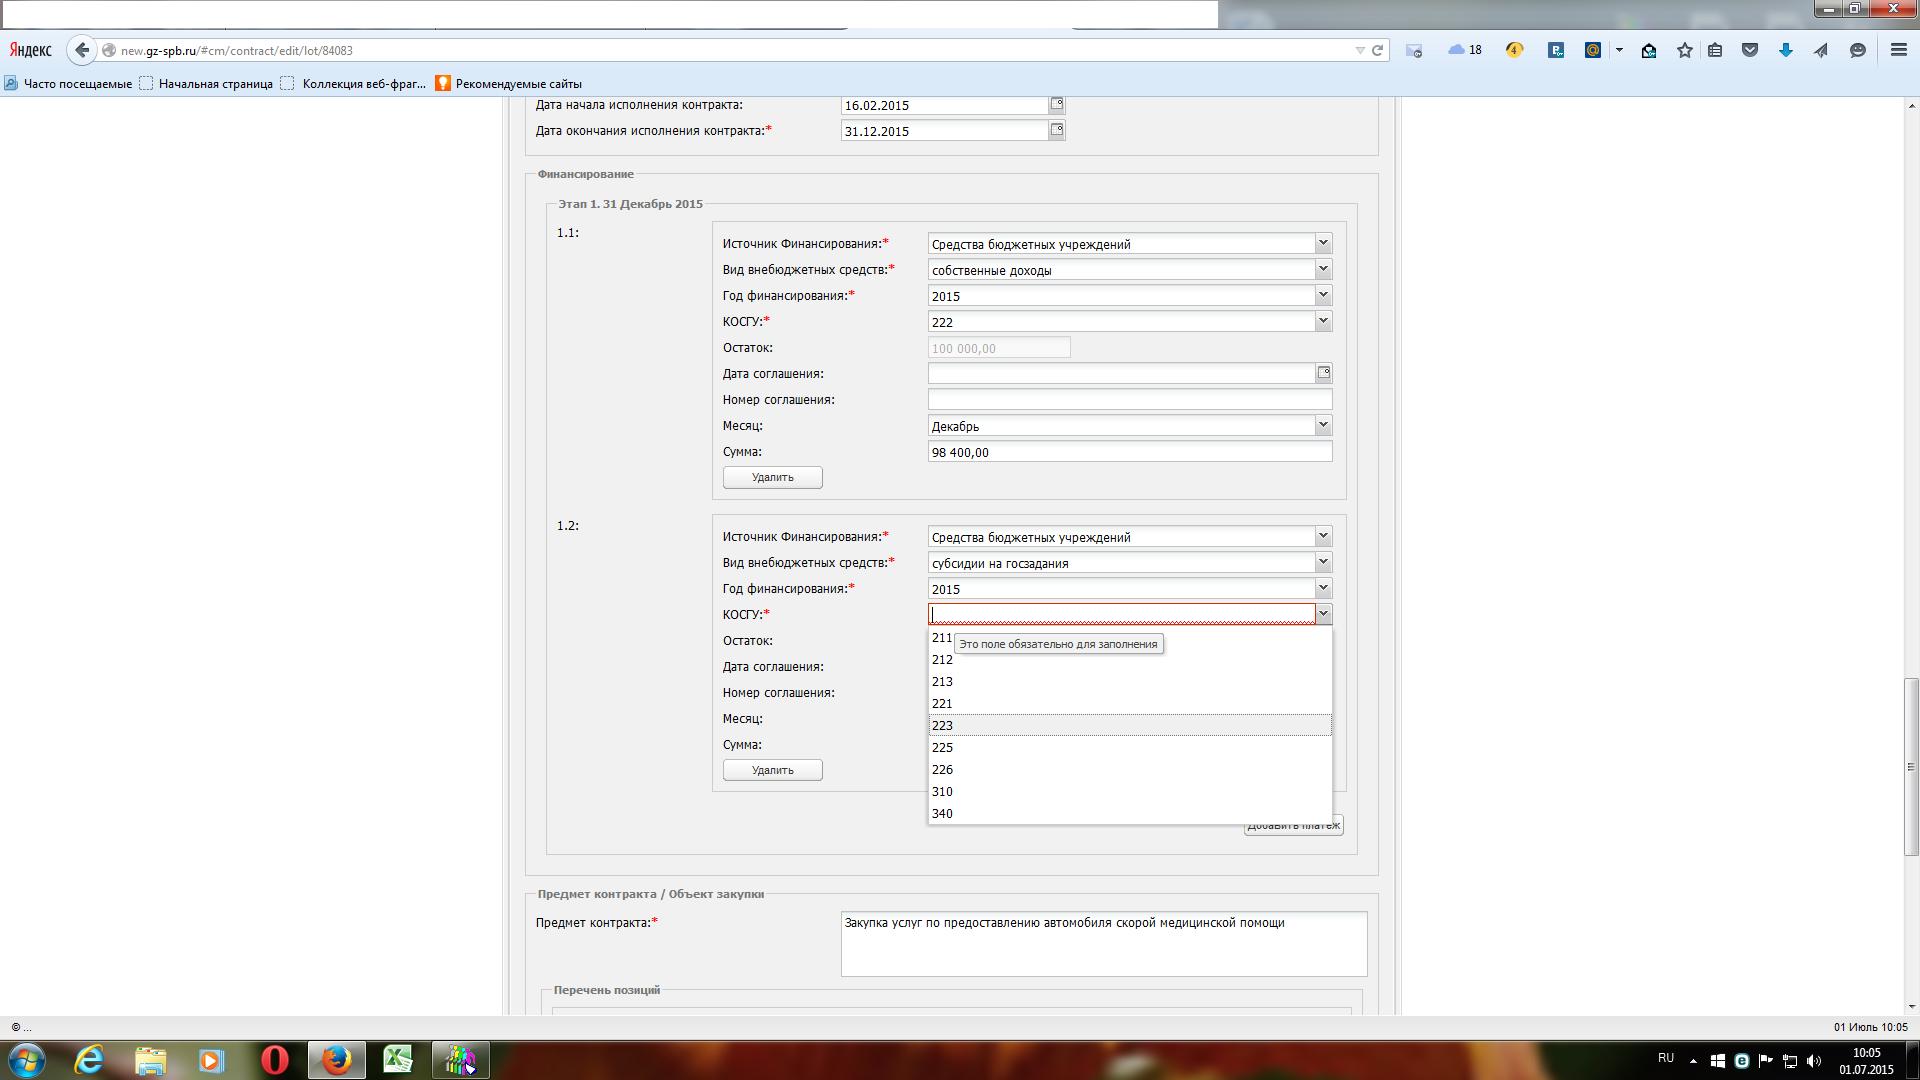Screen dimensions: 1920x1080
Task: Click the browser back arrow button
Action: click(82, 50)
